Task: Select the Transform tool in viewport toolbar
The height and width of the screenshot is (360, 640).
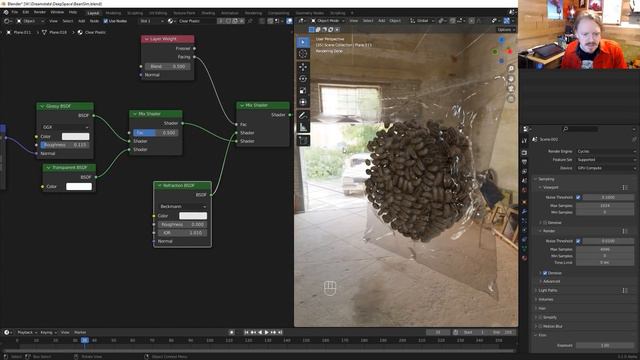Action: 303,102
